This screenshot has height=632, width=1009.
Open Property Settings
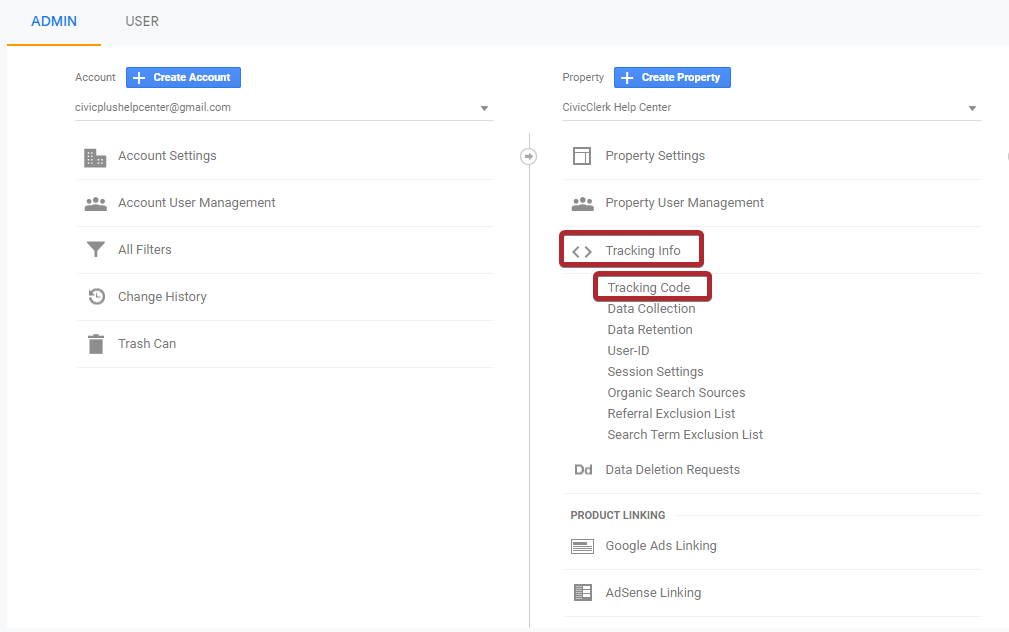point(655,156)
